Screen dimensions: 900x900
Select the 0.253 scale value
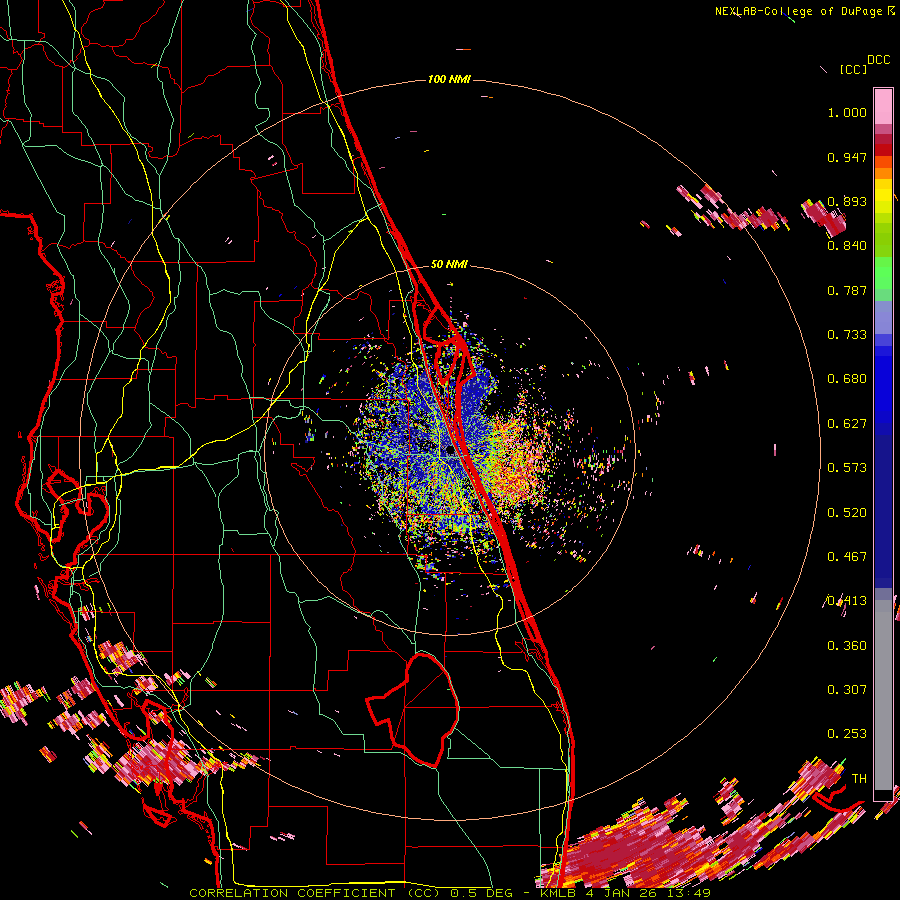click(847, 734)
